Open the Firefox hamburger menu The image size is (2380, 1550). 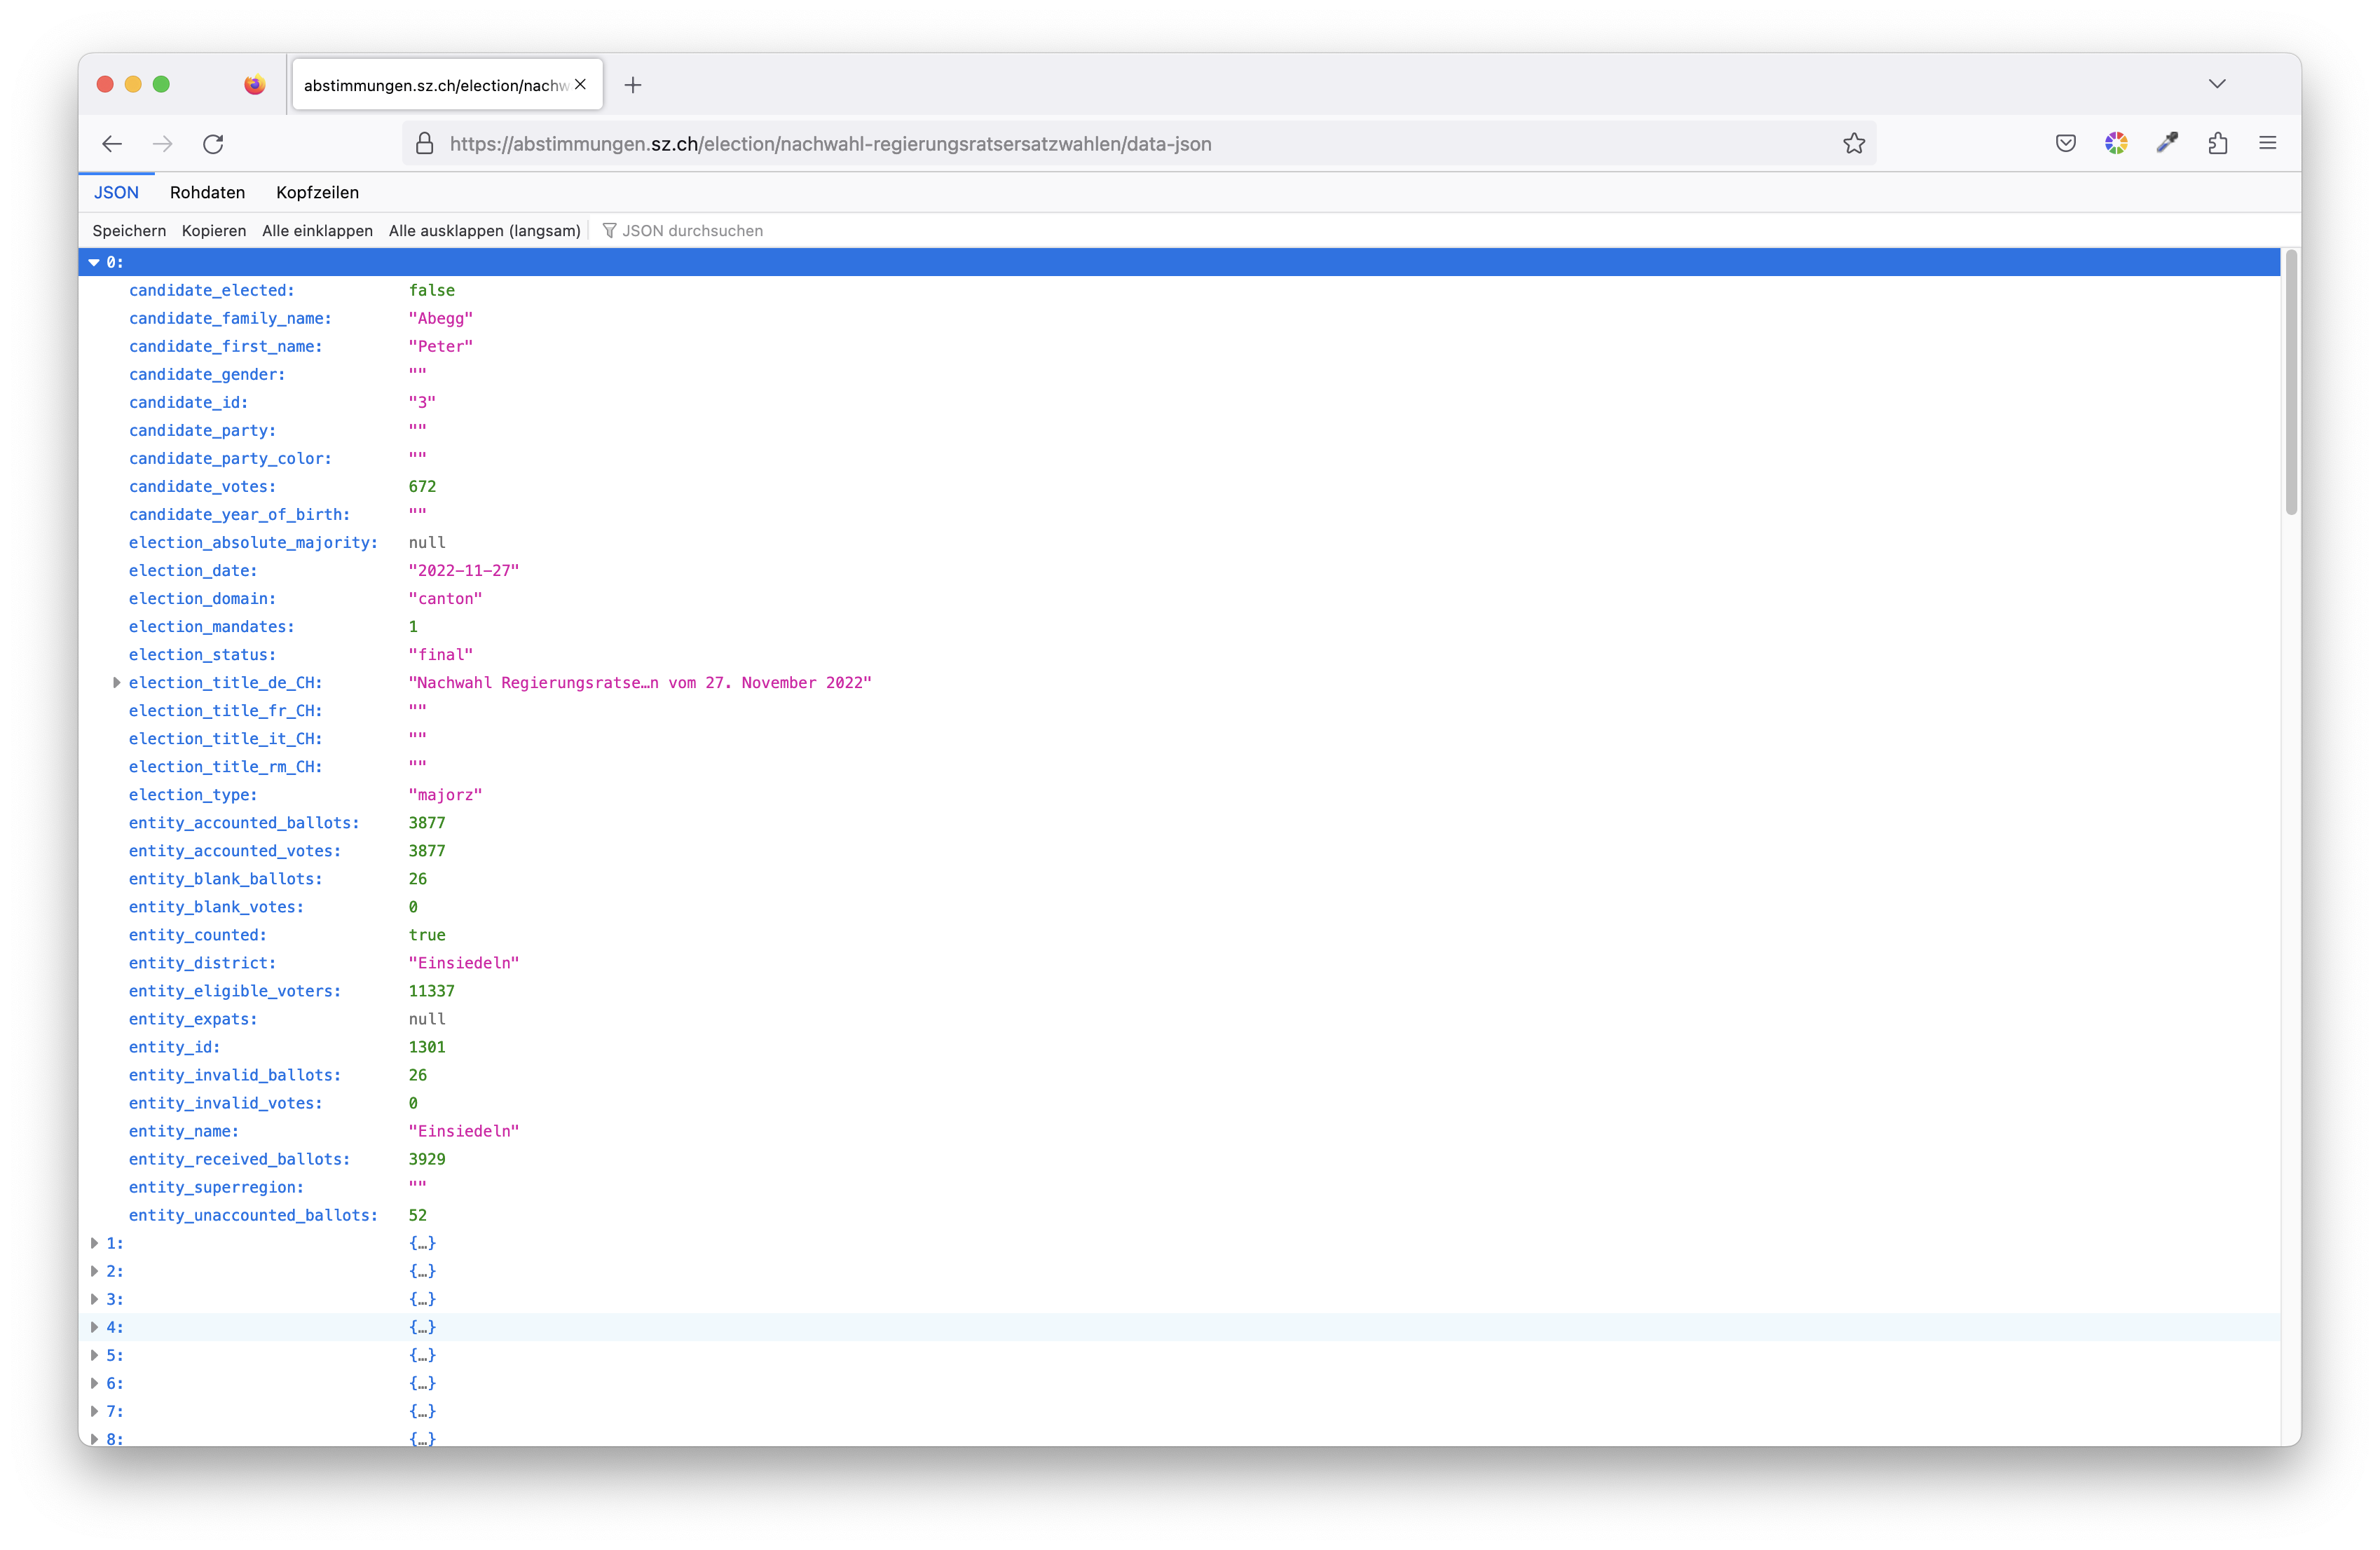click(x=2268, y=144)
